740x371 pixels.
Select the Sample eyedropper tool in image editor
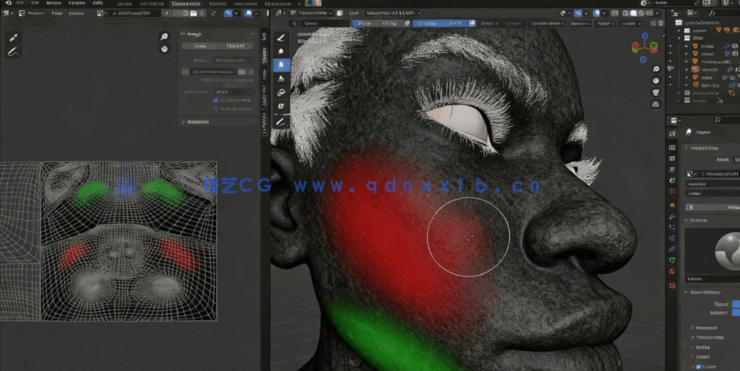click(x=13, y=38)
